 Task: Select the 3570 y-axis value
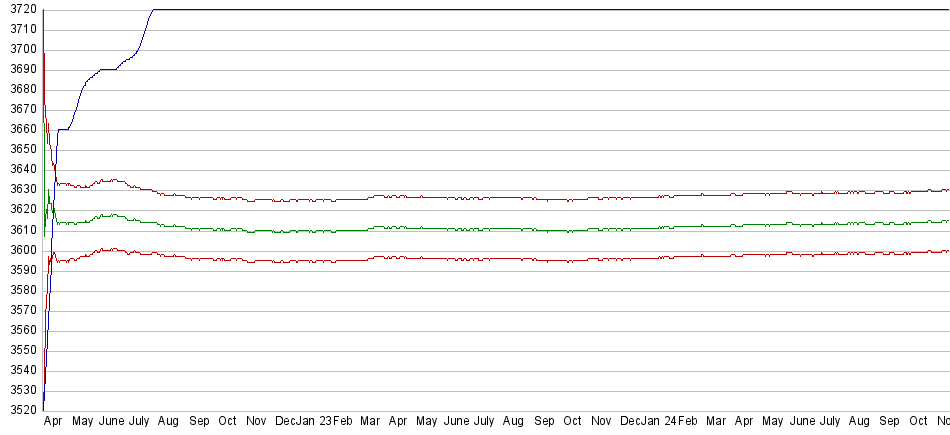tap(24, 310)
